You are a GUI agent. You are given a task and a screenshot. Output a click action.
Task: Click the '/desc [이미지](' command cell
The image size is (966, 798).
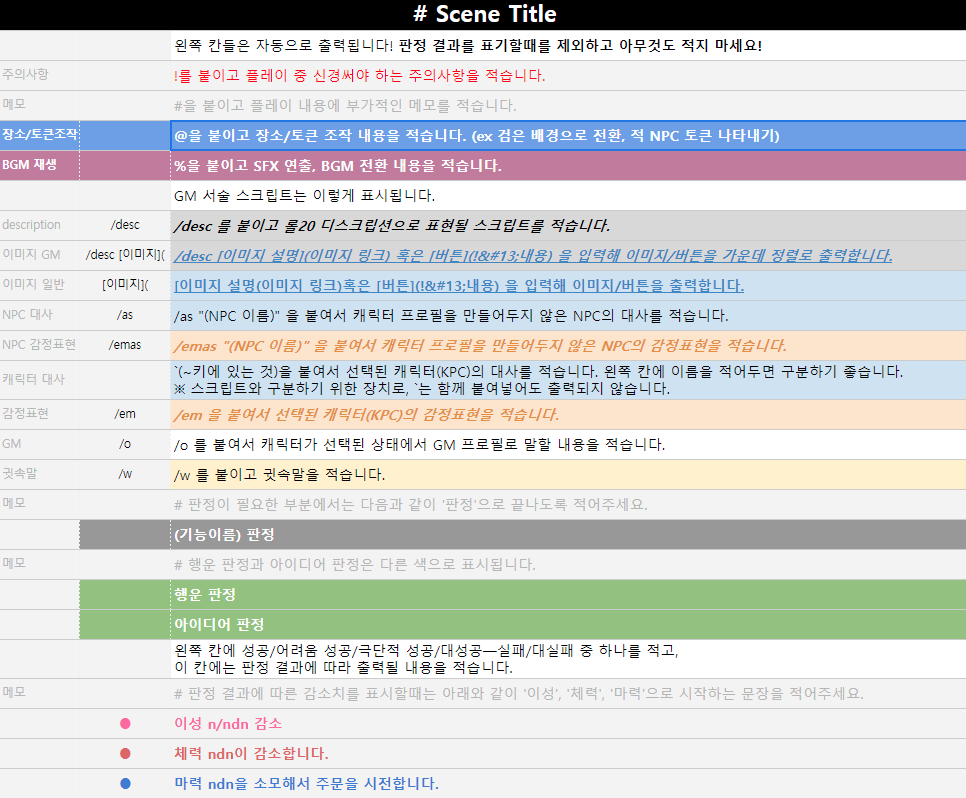125,255
